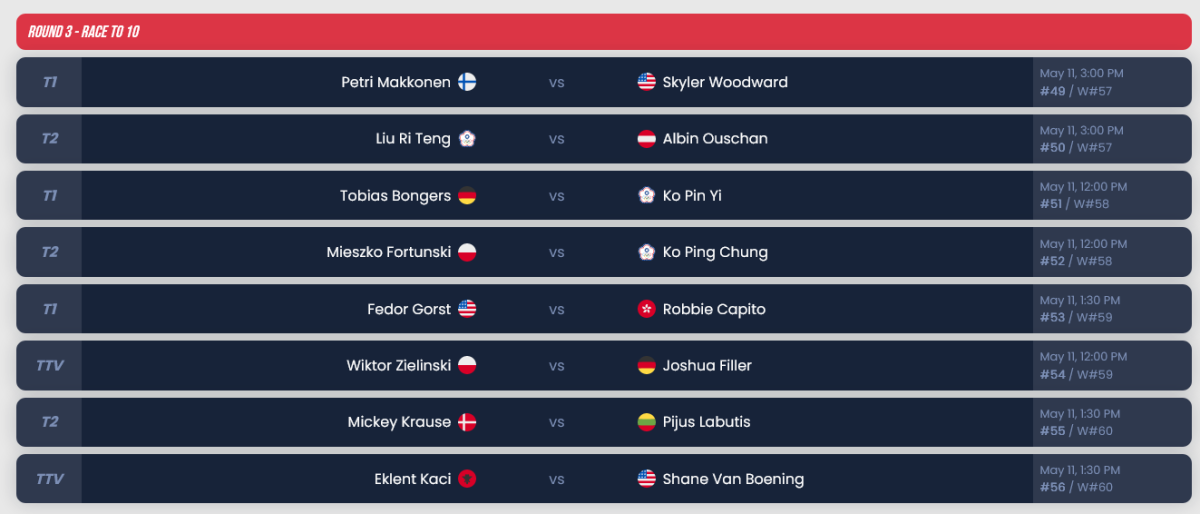
Task: Open Skyler Woodward's player name
Action: point(725,82)
